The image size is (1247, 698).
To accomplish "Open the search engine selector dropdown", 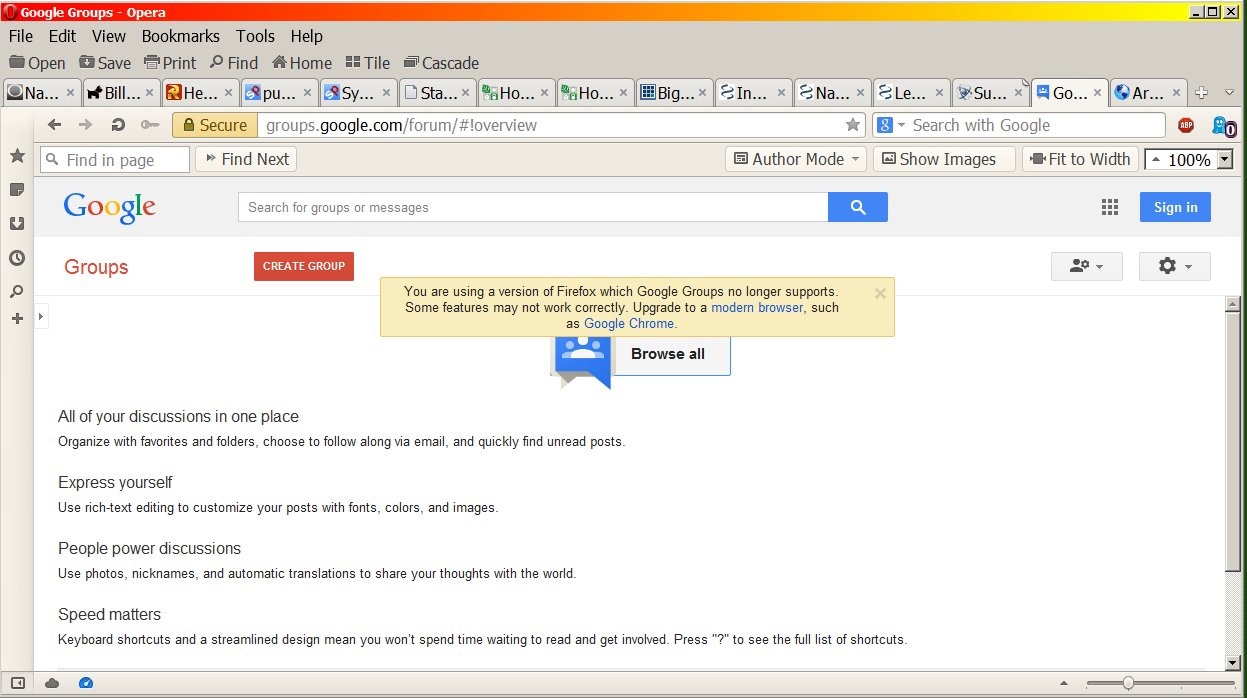I will tap(891, 125).
